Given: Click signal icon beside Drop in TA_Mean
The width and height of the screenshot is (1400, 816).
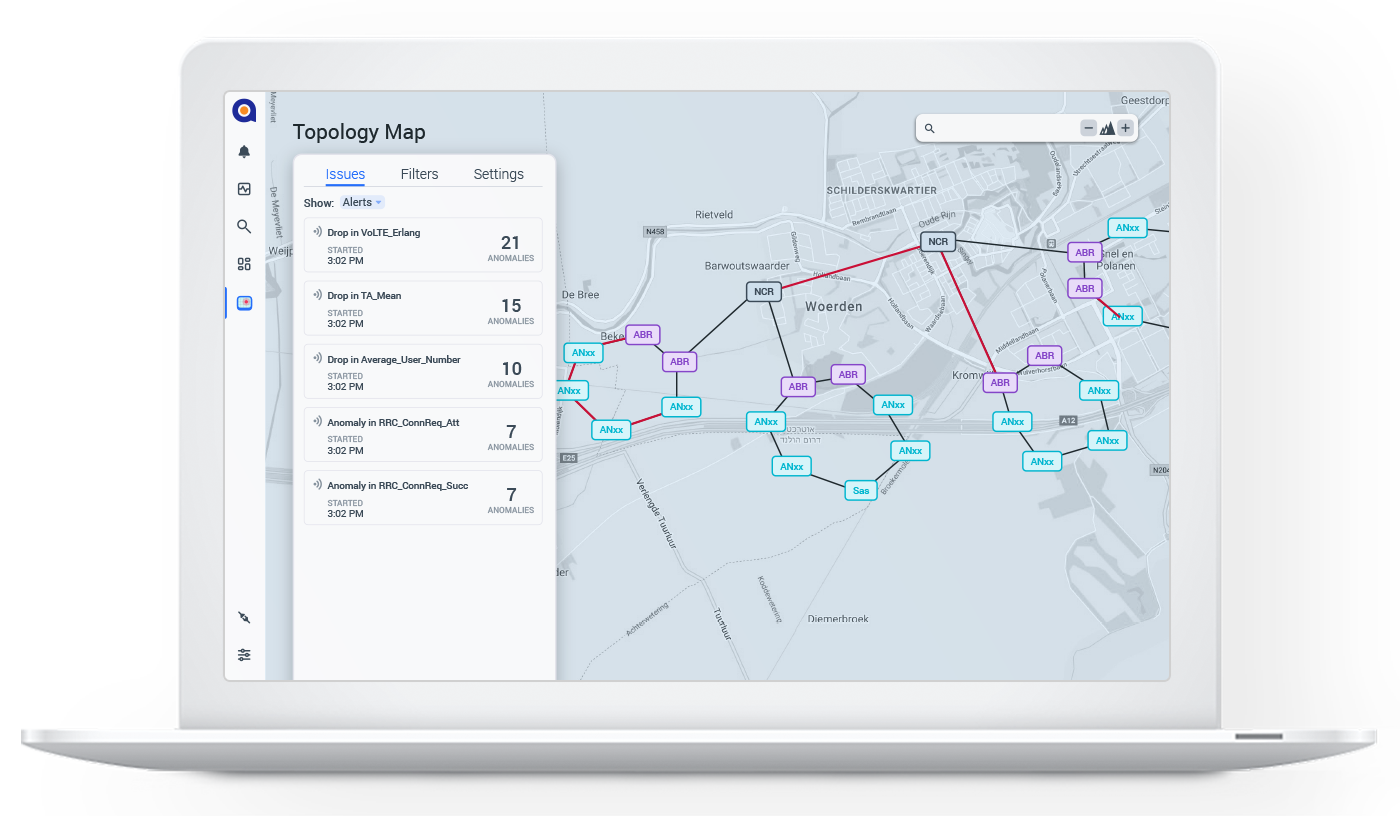Looking at the screenshot, I should 317,295.
